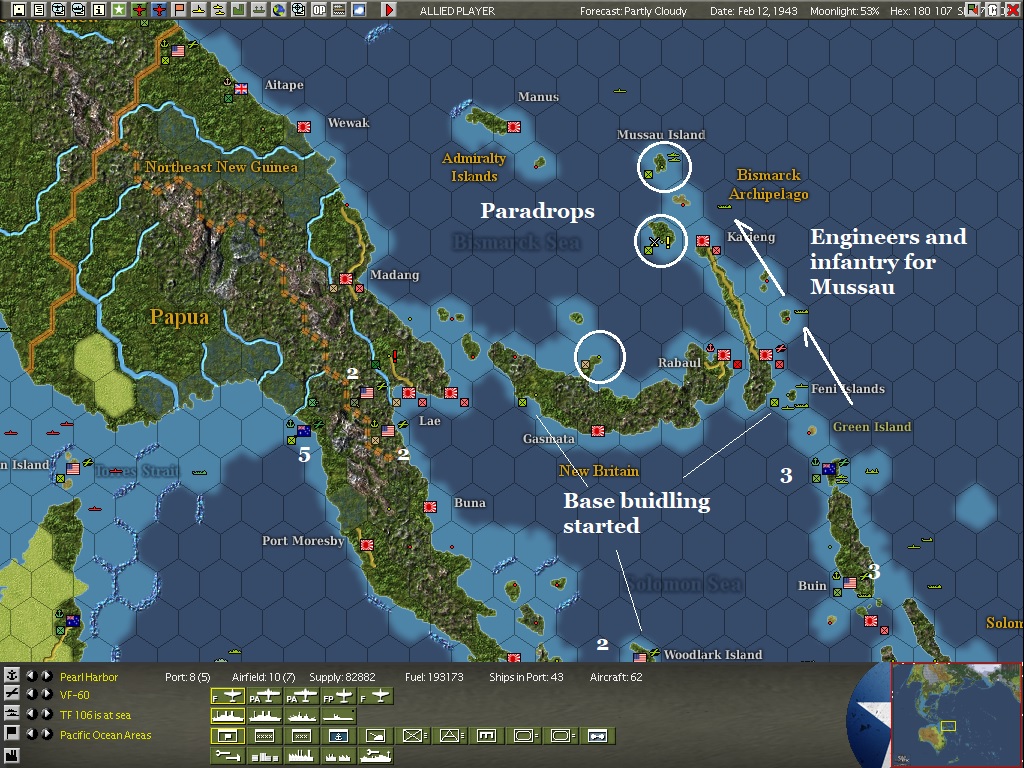Screen dimensions: 1024x768
Task: Select the first PA patrol aircraft button
Action: click(x=264, y=696)
